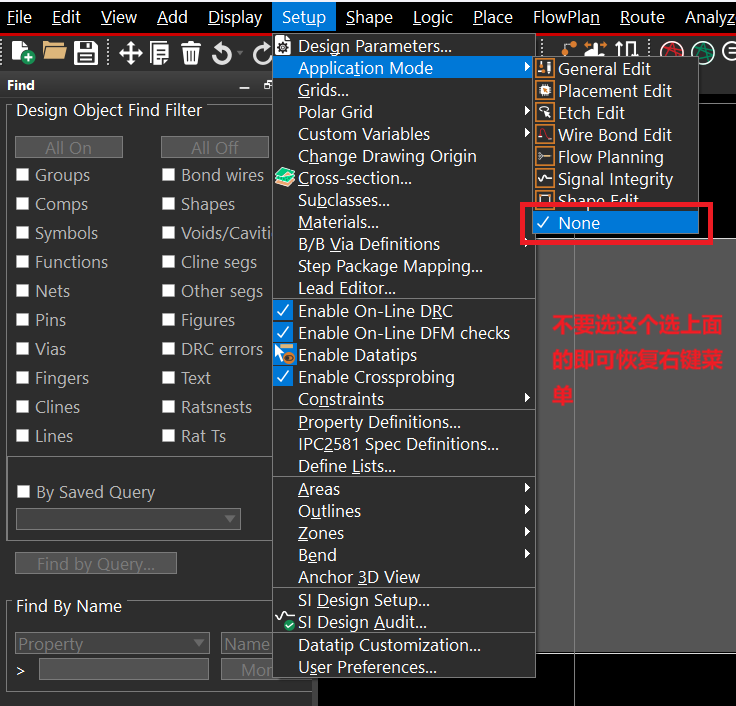The image size is (736, 706).
Task: Click the Find By Name text input
Action: click(124, 669)
